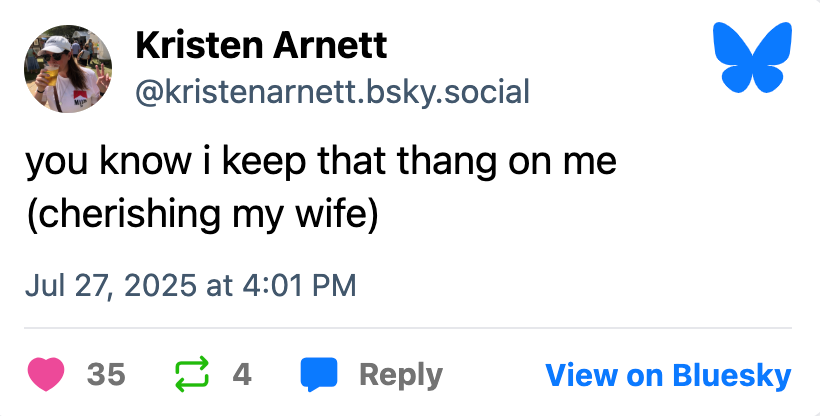Viewport: 820px width, 416px height.
Task: Click the horizontal divider below the timestamp
Action: coord(410,328)
